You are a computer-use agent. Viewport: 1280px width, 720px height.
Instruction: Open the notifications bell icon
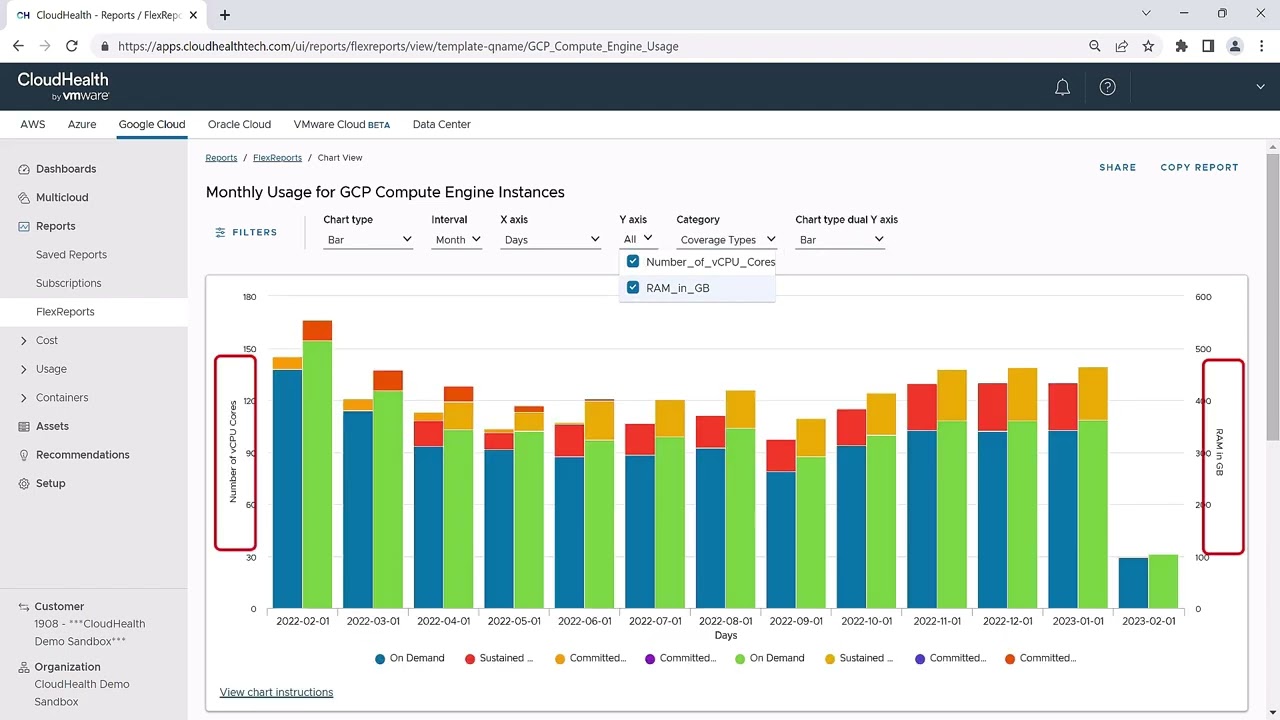tap(1063, 87)
